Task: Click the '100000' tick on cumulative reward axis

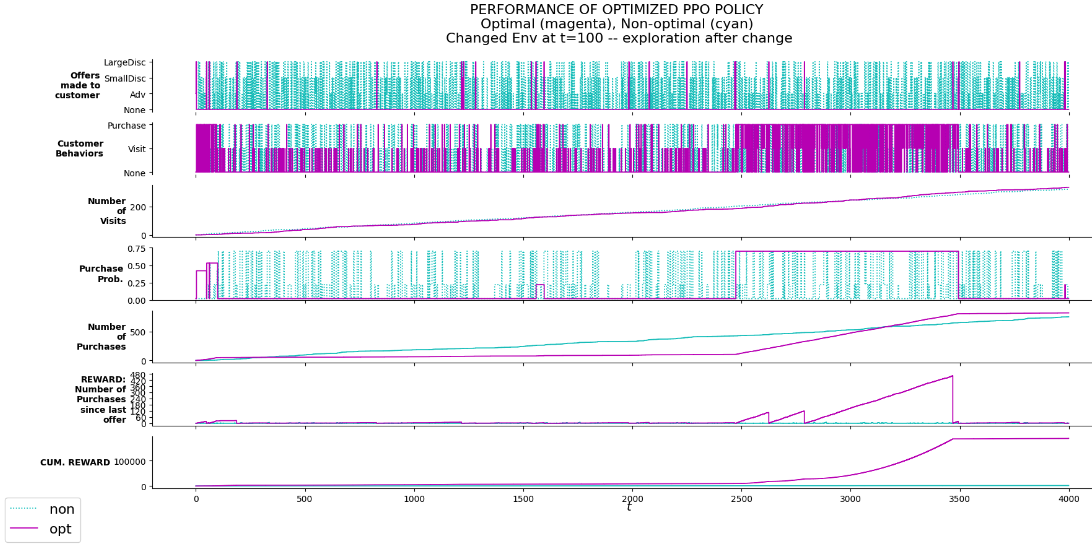Action: (x=132, y=462)
